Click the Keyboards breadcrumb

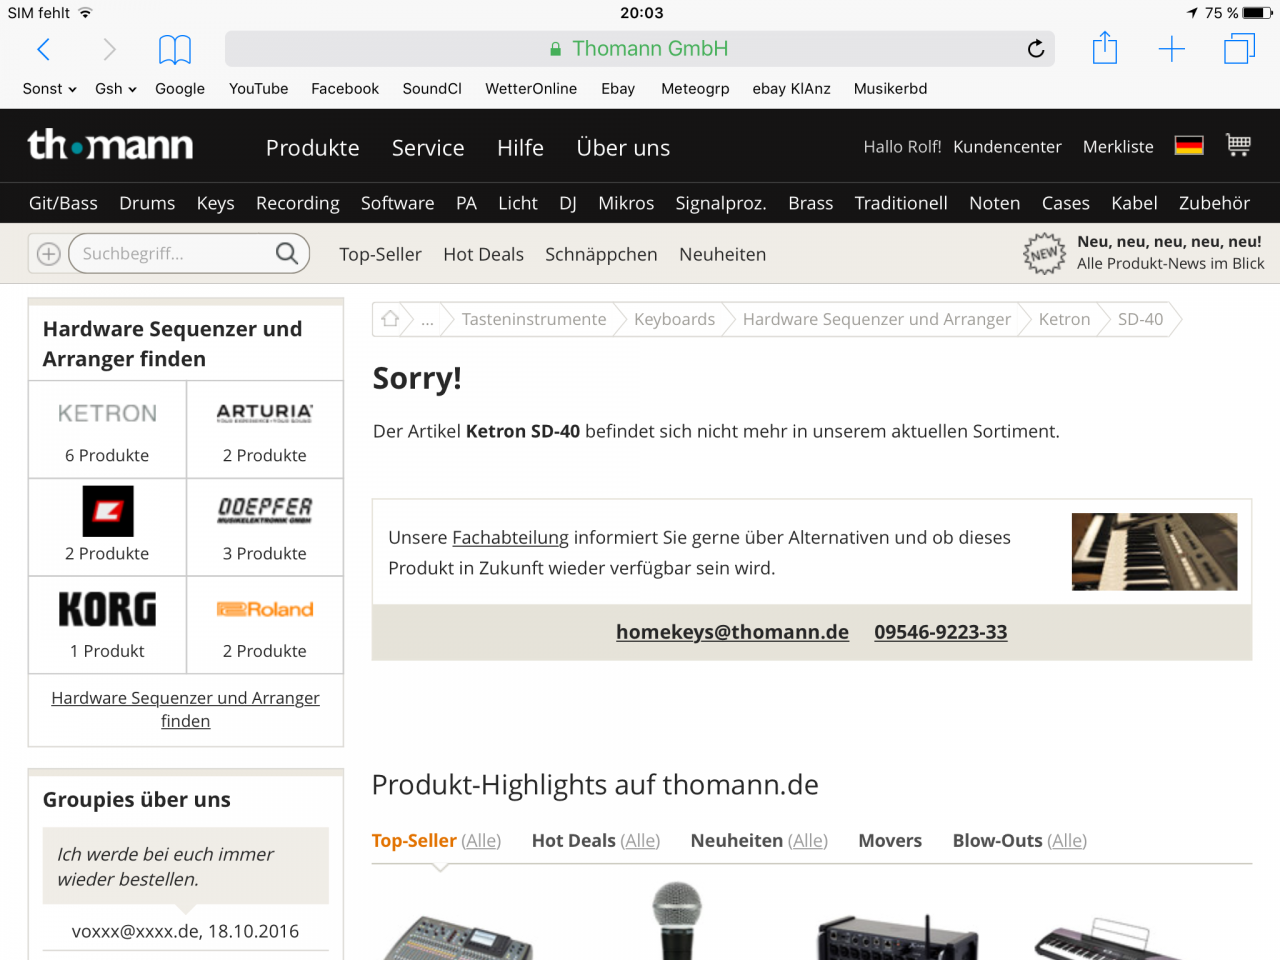[674, 320]
